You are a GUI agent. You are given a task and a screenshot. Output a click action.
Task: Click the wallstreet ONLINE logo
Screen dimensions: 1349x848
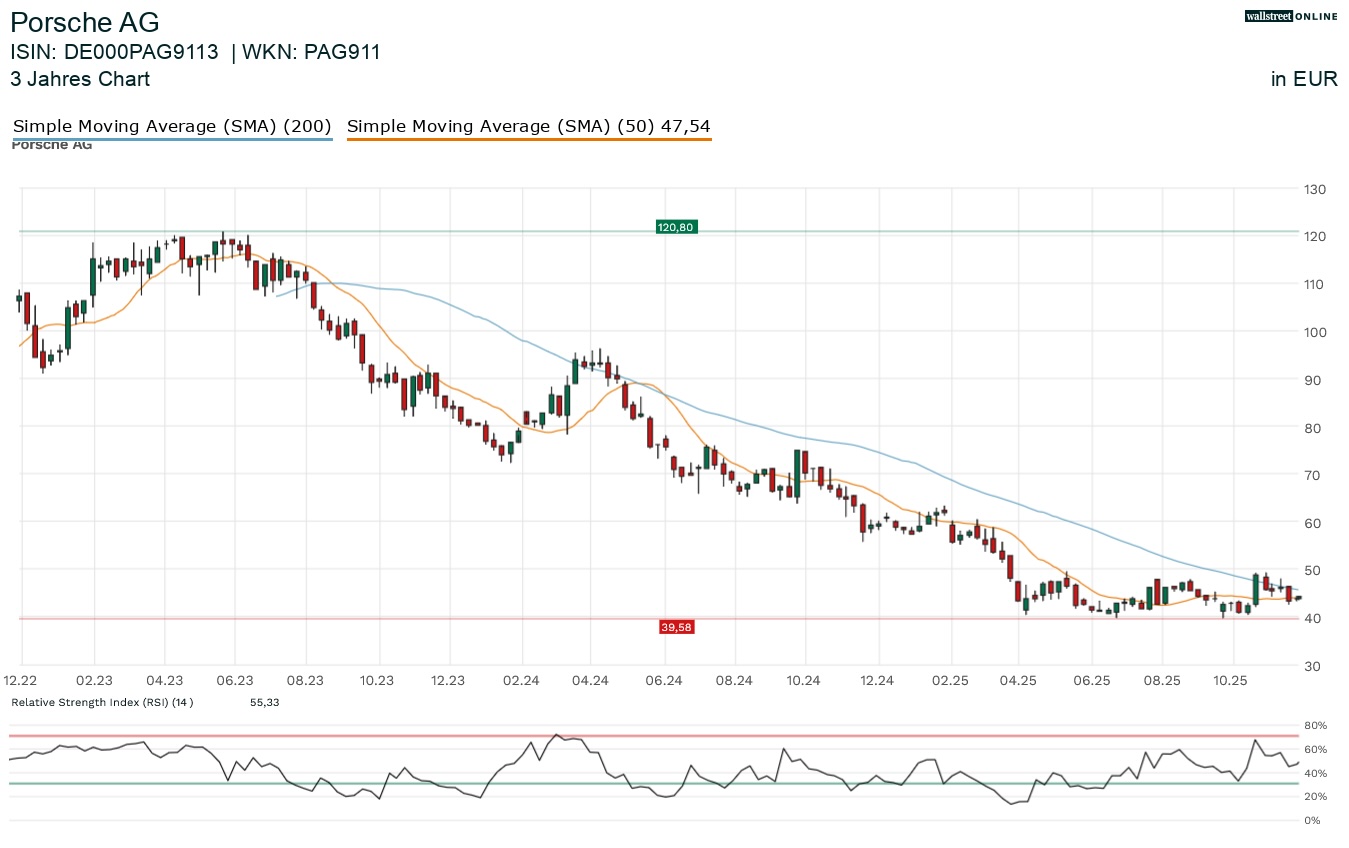pyautogui.click(x=1291, y=16)
